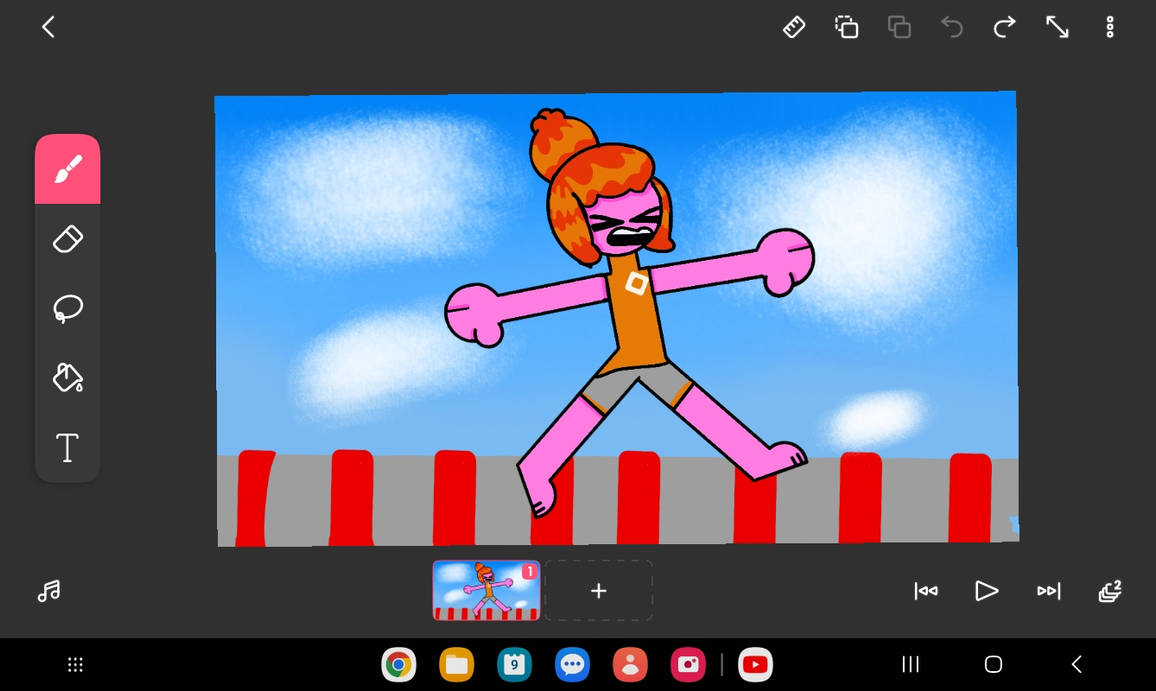1156x691 pixels.
Task: Go back with the top-left arrow
Action: pyautogui.click(x=47, y=27)
